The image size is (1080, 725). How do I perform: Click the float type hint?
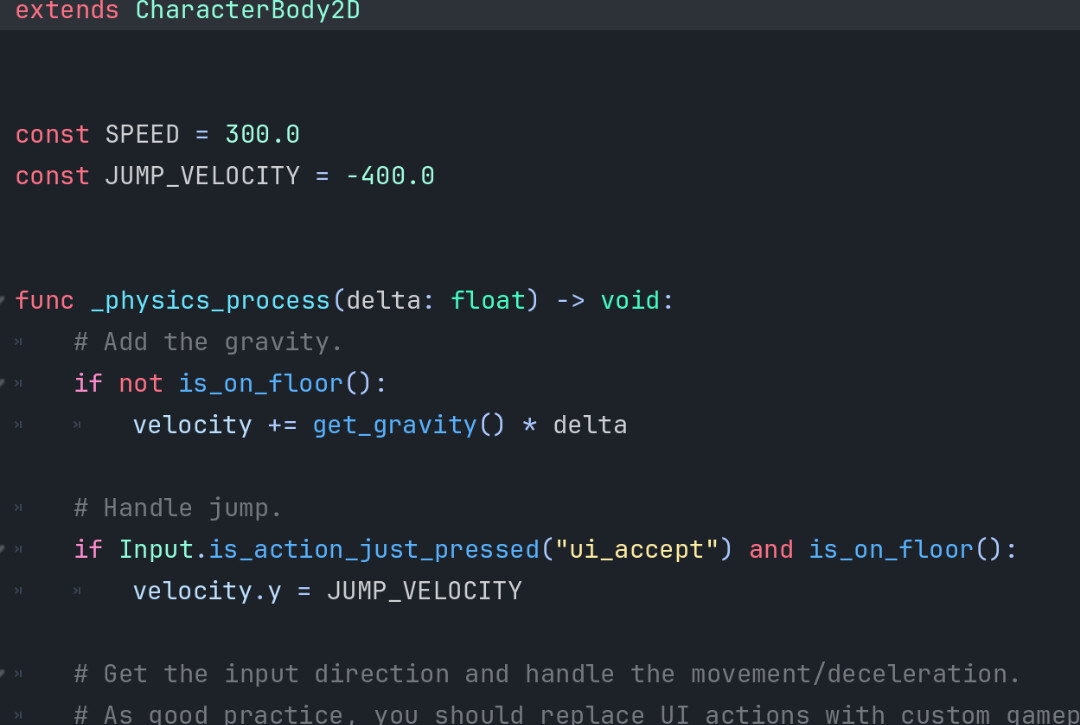click(488, 300)
